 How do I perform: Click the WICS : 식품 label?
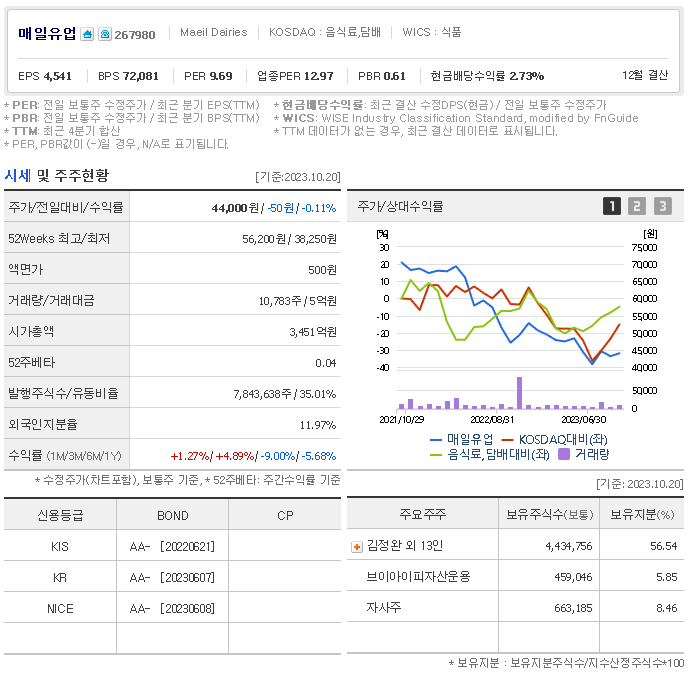431,32
